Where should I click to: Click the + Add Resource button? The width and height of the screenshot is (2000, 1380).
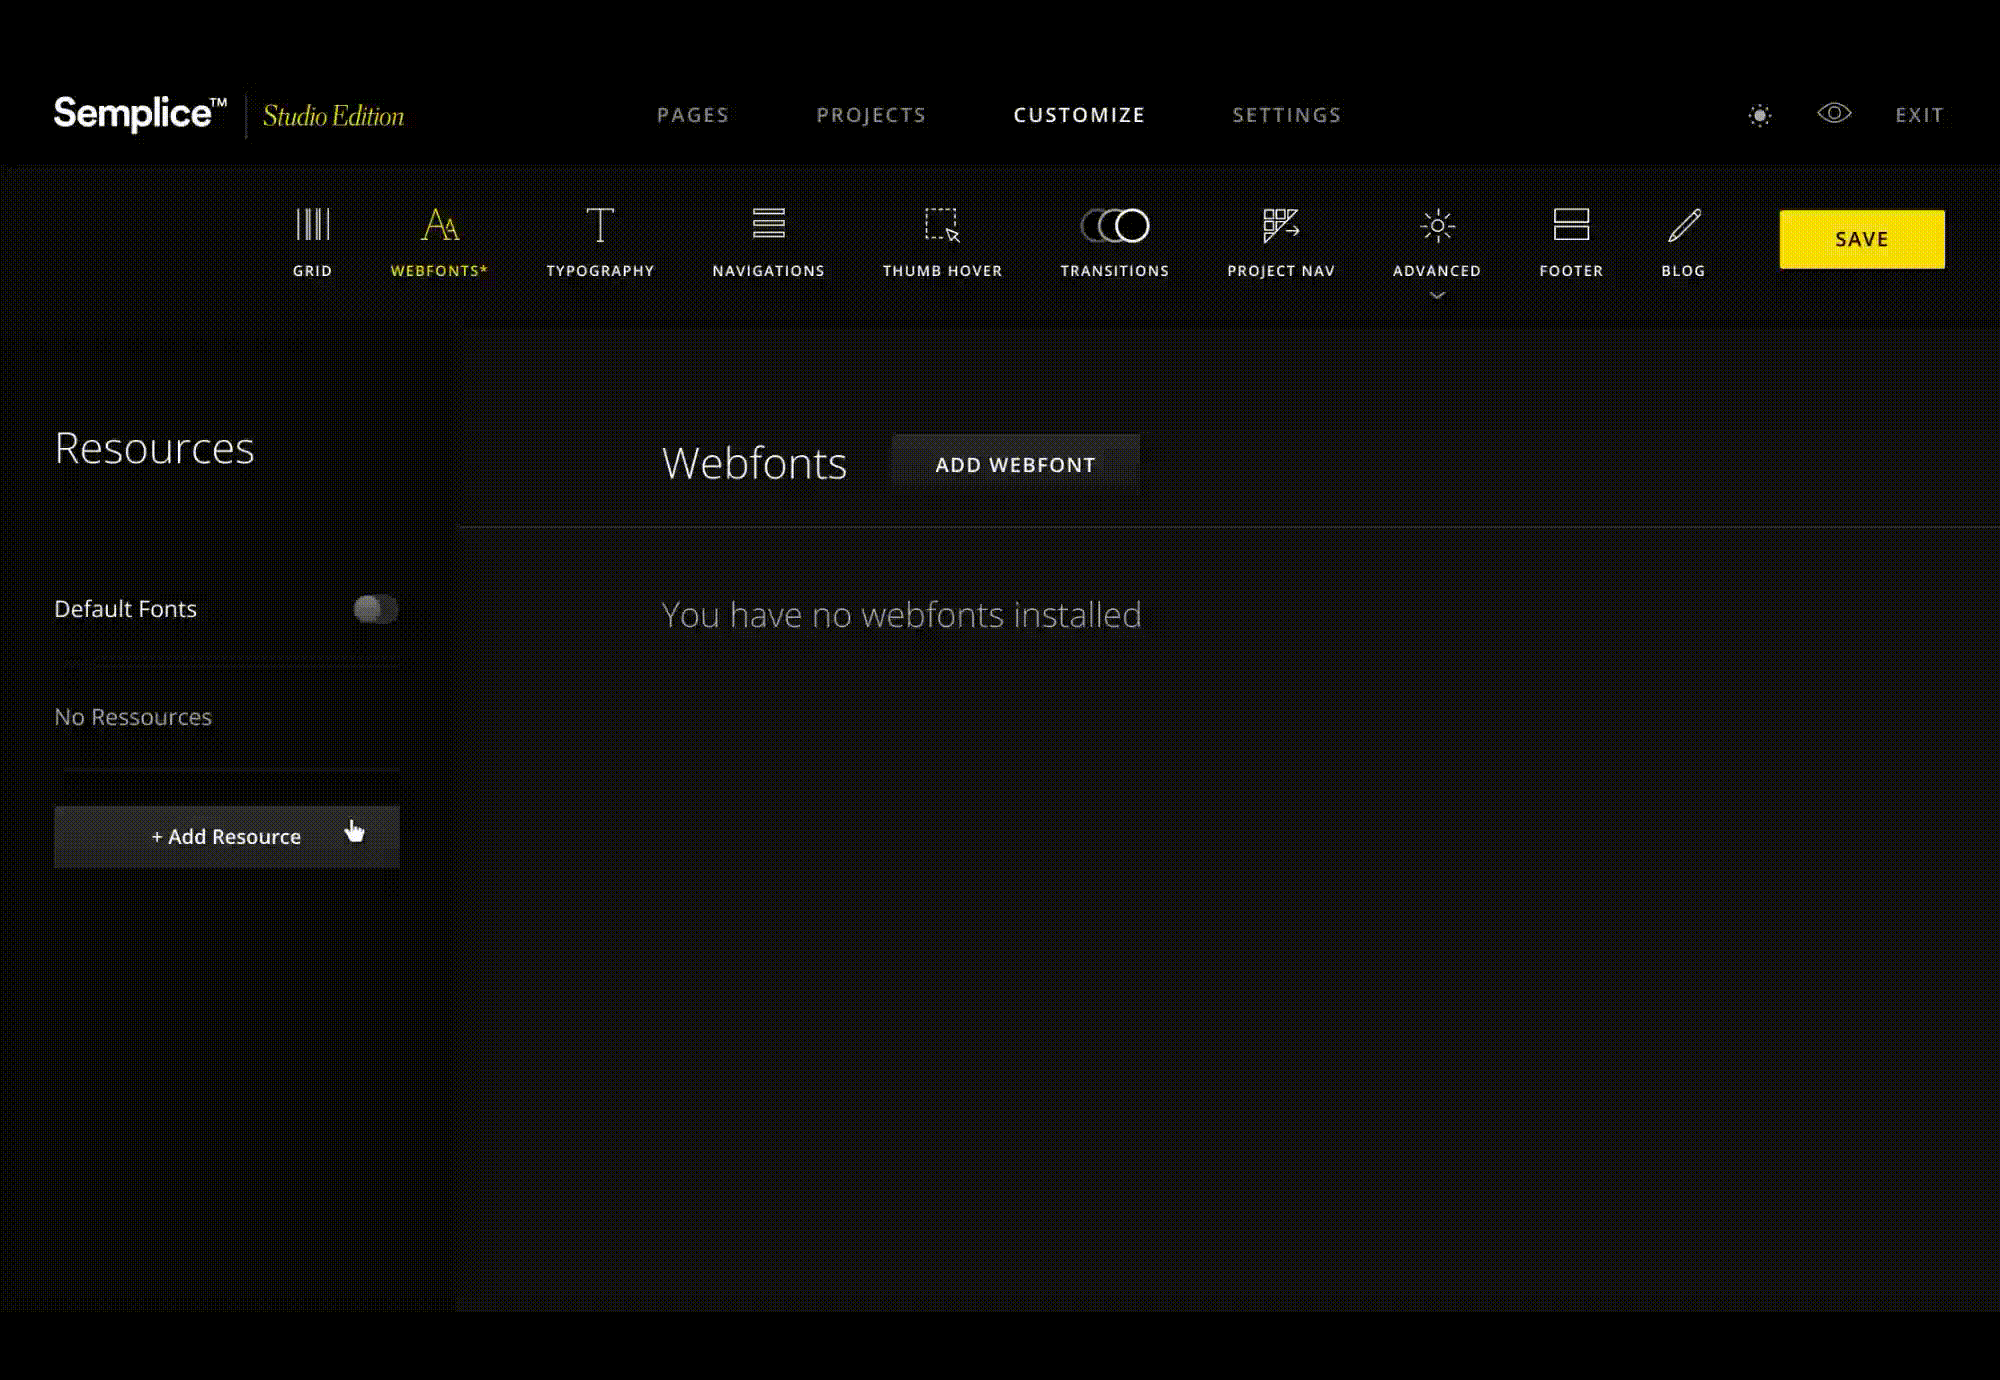tap(227, 837)
